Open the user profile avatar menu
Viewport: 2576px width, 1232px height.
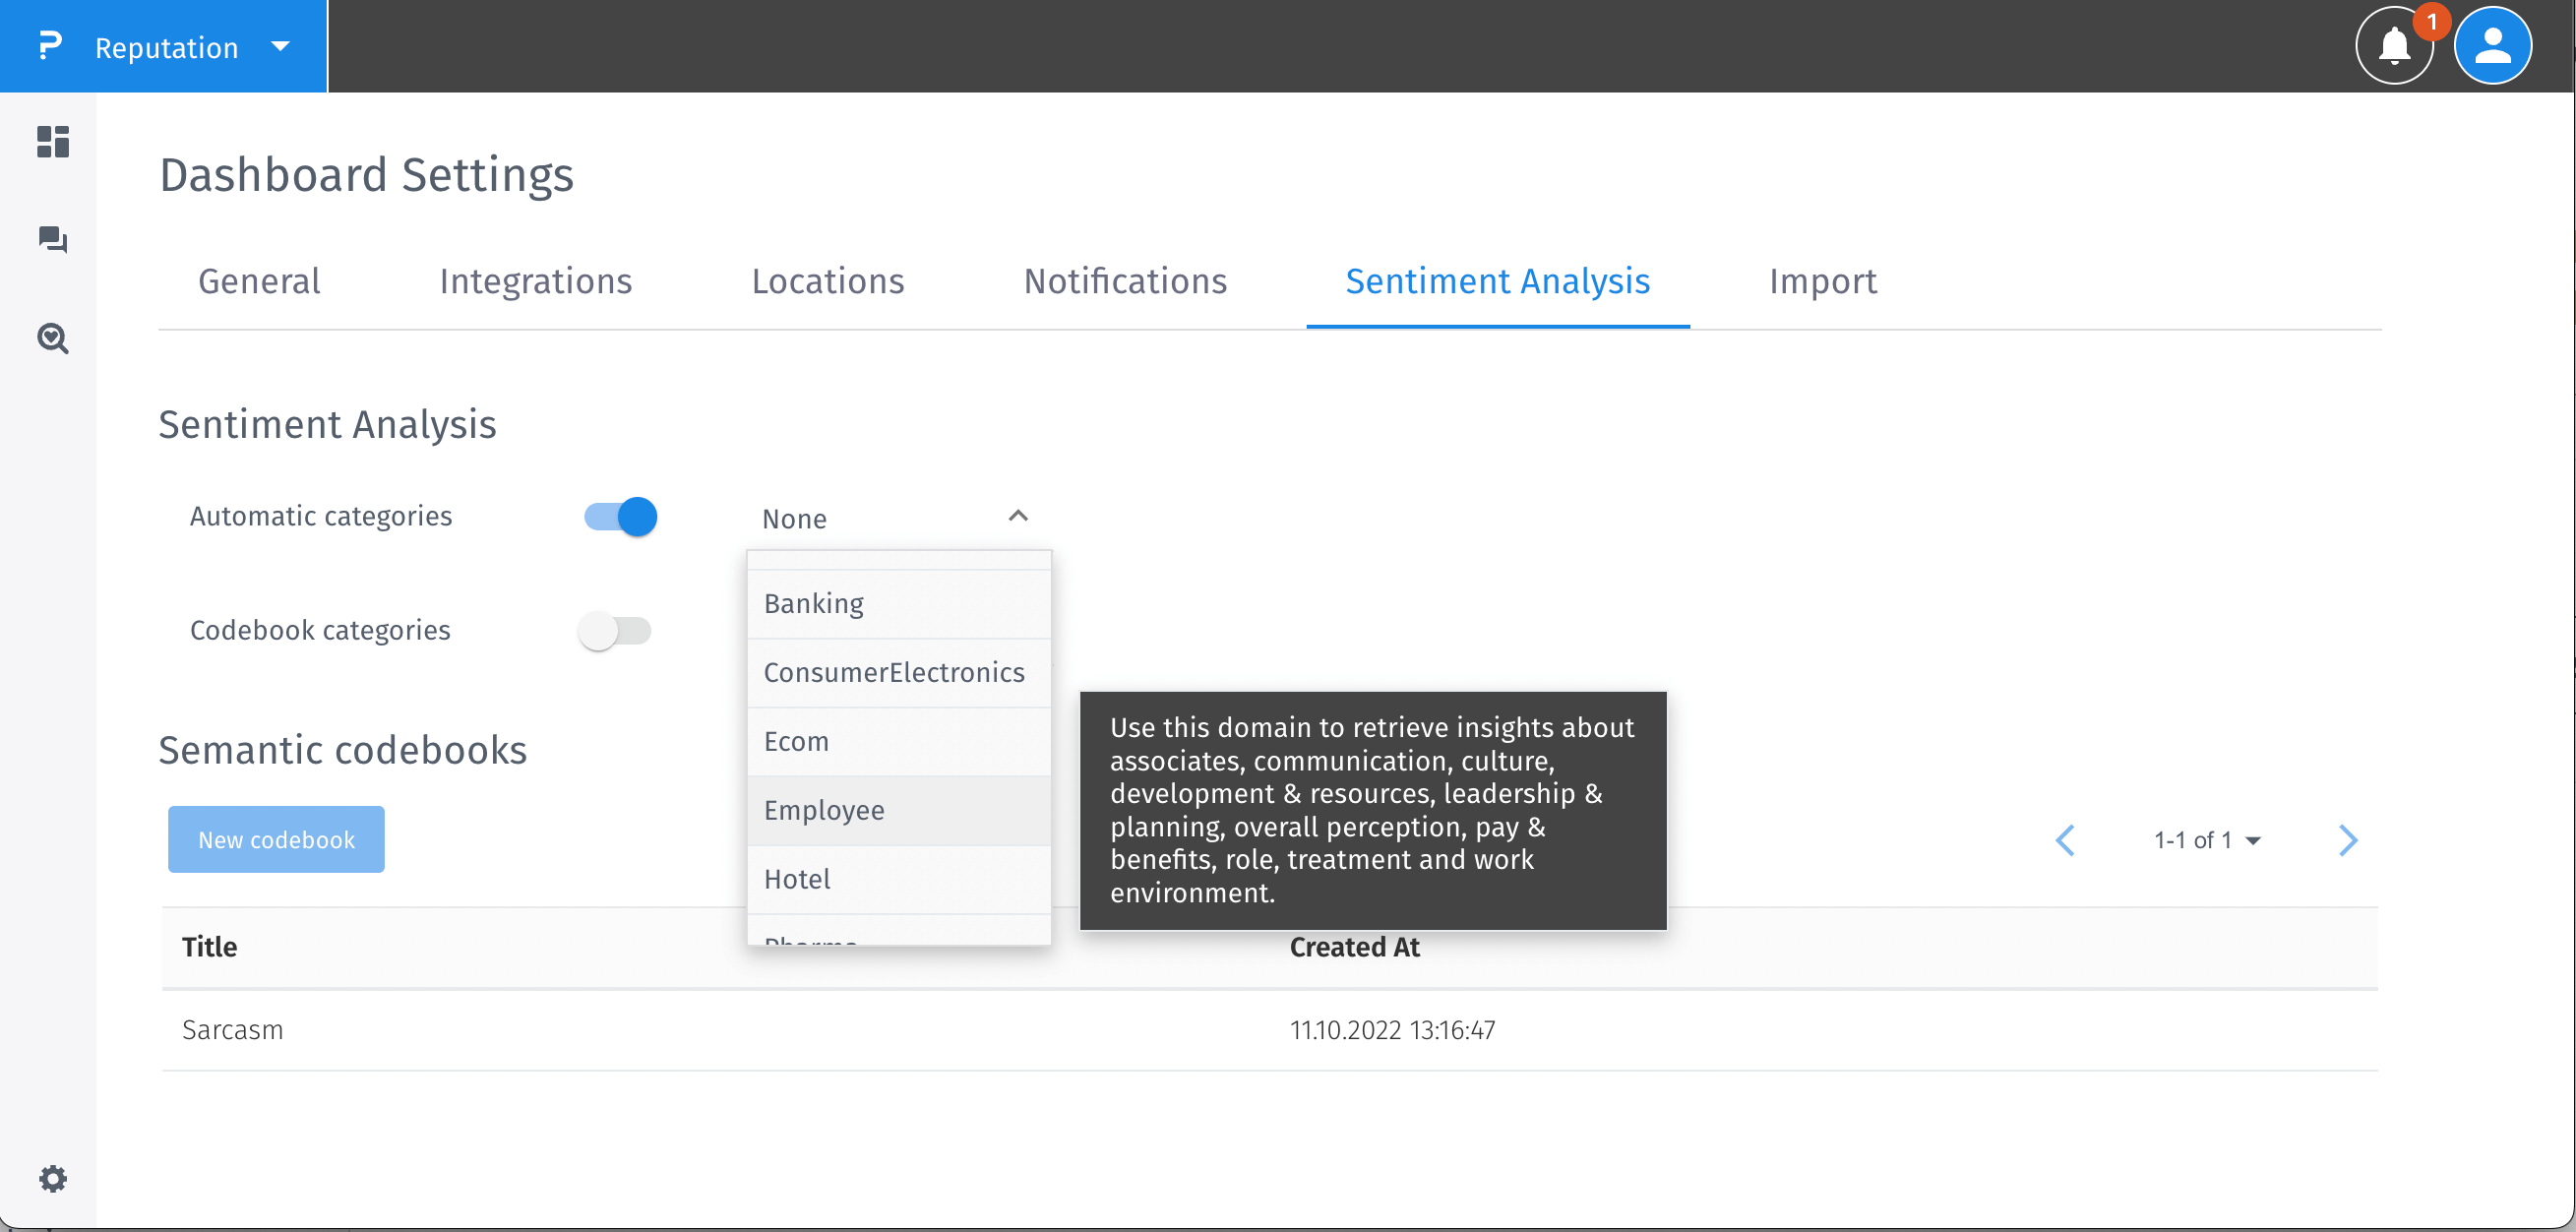click(2492, 44)
